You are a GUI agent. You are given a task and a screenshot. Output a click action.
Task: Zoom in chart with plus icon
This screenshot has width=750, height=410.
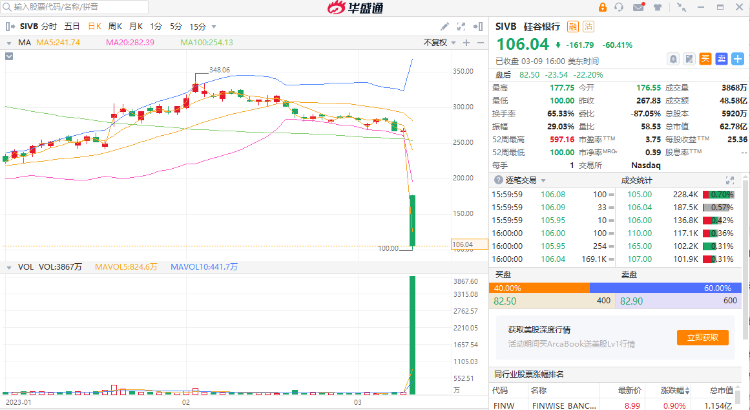(466, 43)
